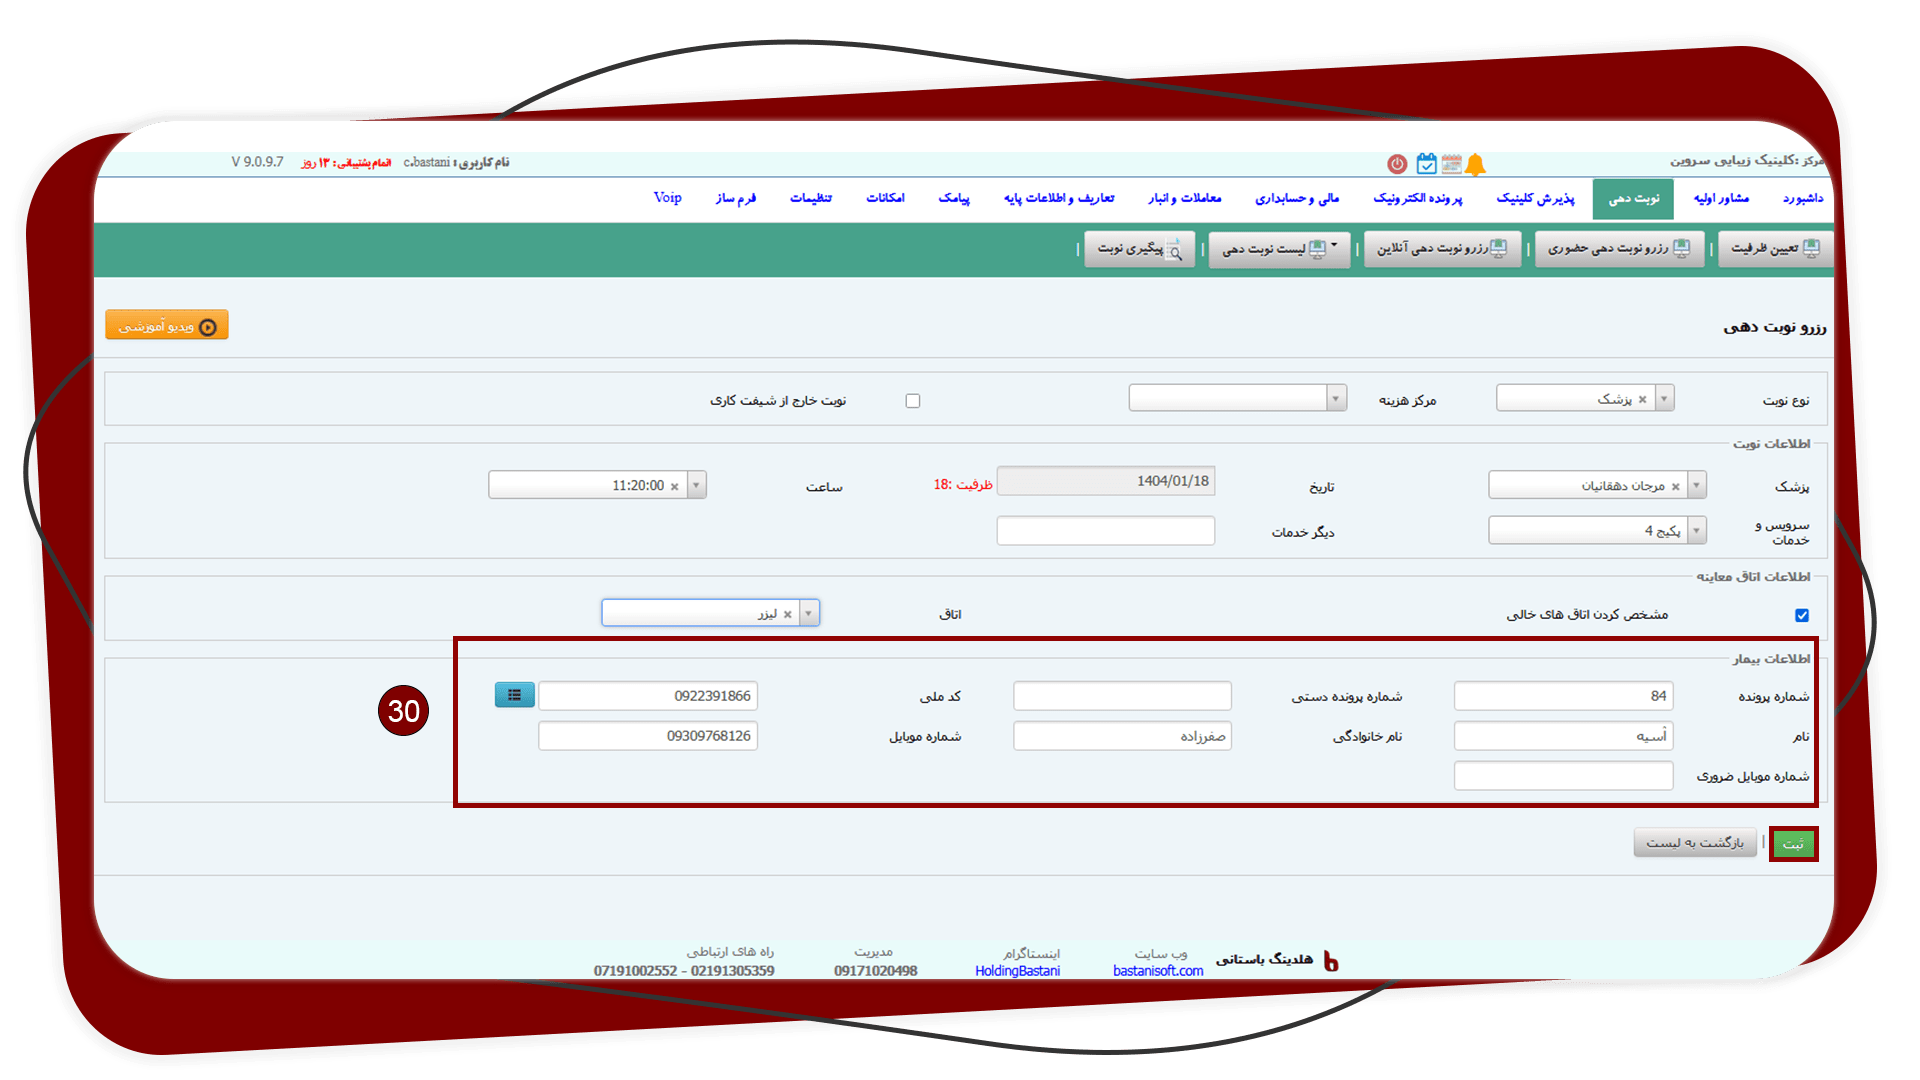
Task: Open the HoldingBastani Instagram link
Action: pos(1017,971)
